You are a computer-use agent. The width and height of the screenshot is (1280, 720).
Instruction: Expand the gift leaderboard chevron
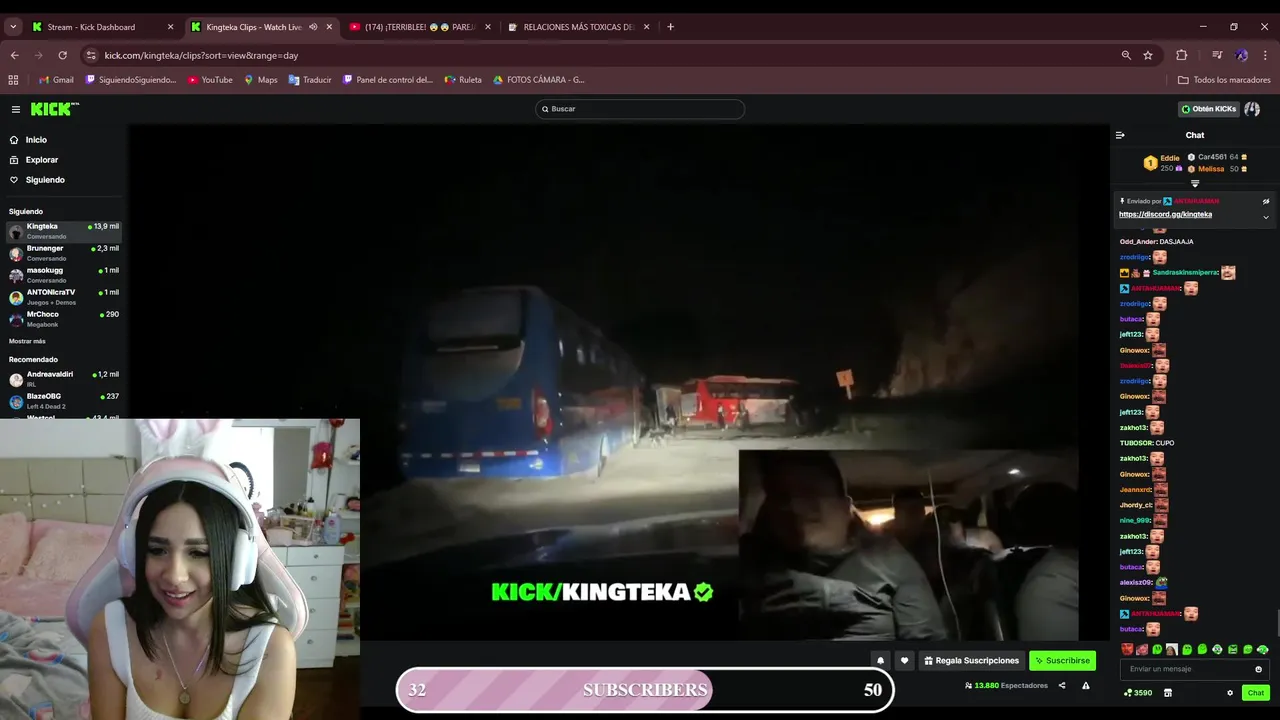(x=1195, y=184)
